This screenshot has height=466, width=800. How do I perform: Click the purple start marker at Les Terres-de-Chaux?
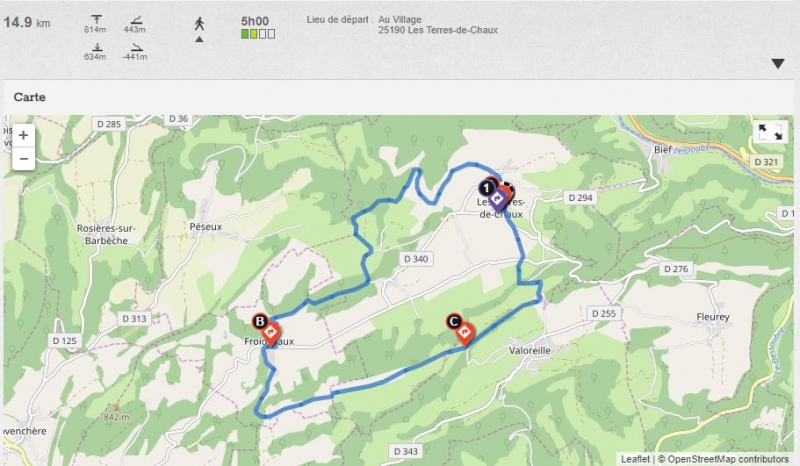tap(497, 200)
